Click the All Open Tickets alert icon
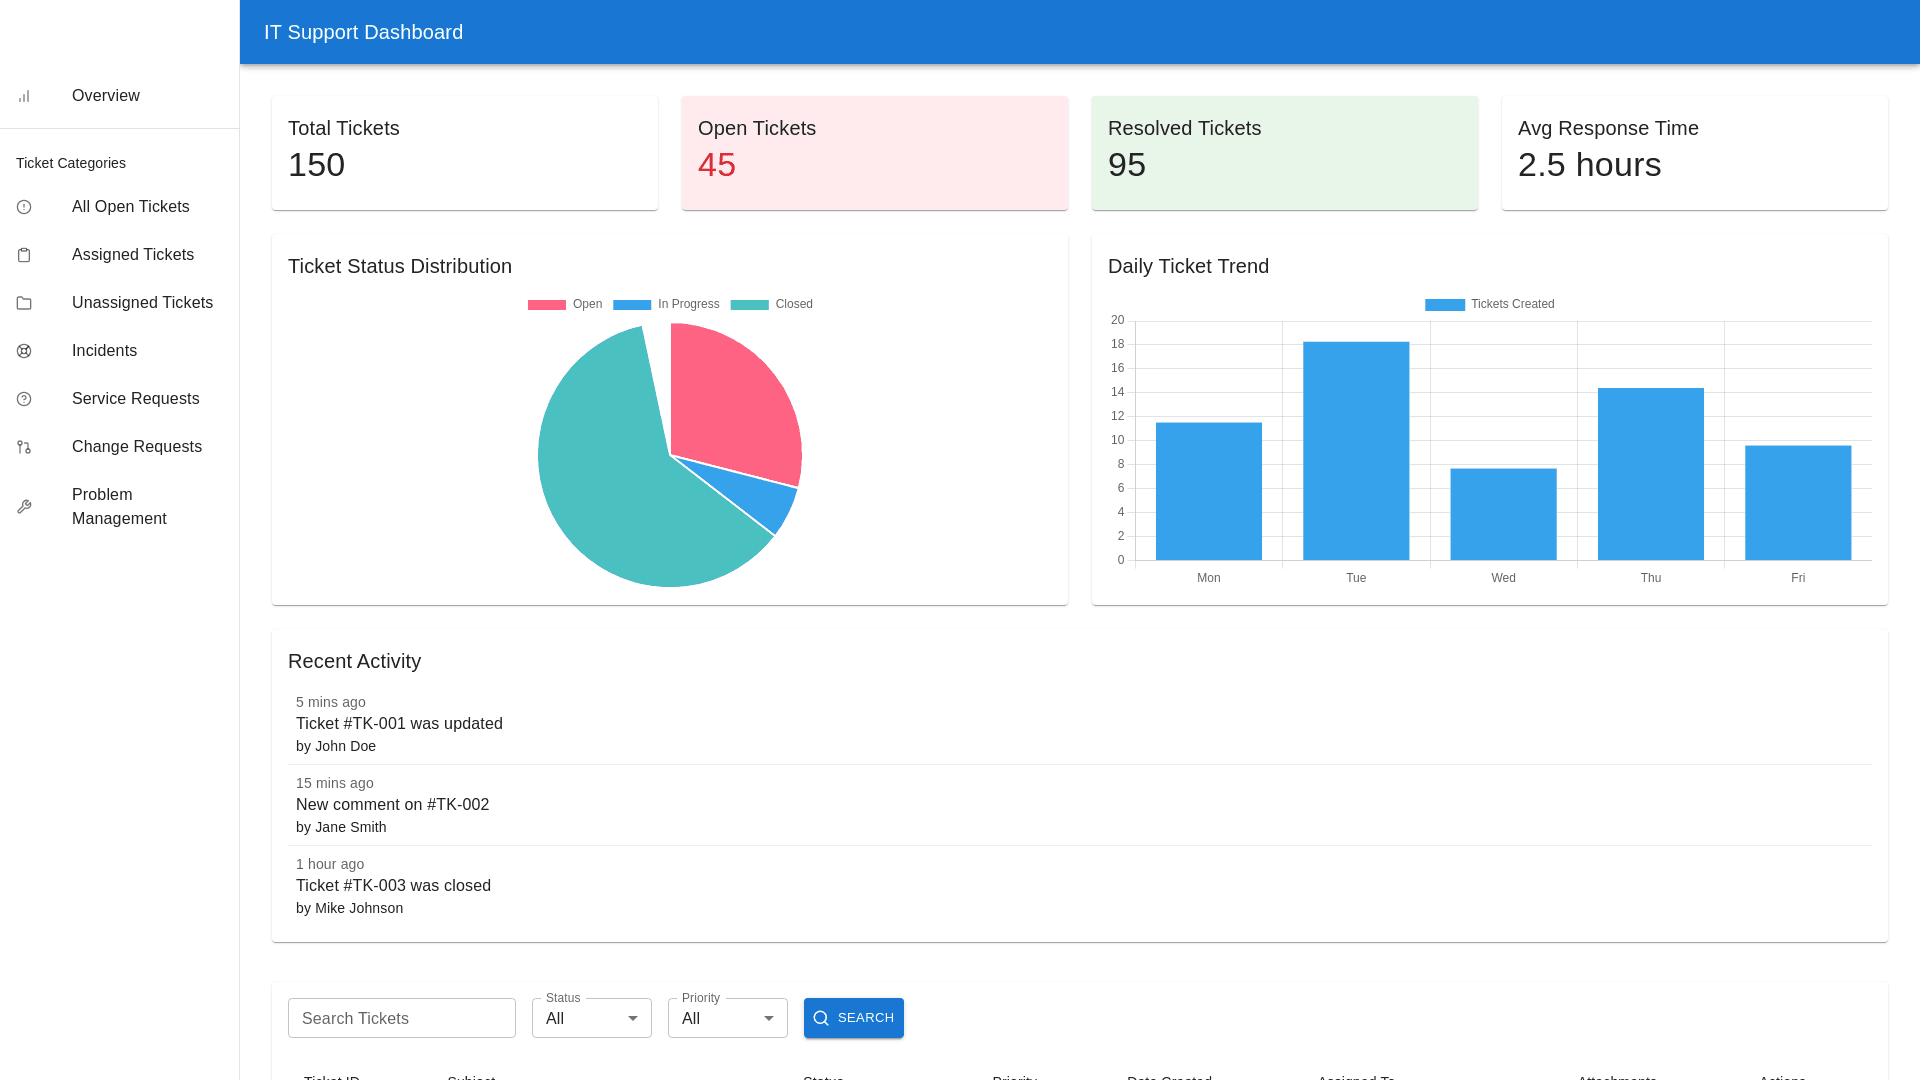1920x1080 pixels. (x=24, y=207)
